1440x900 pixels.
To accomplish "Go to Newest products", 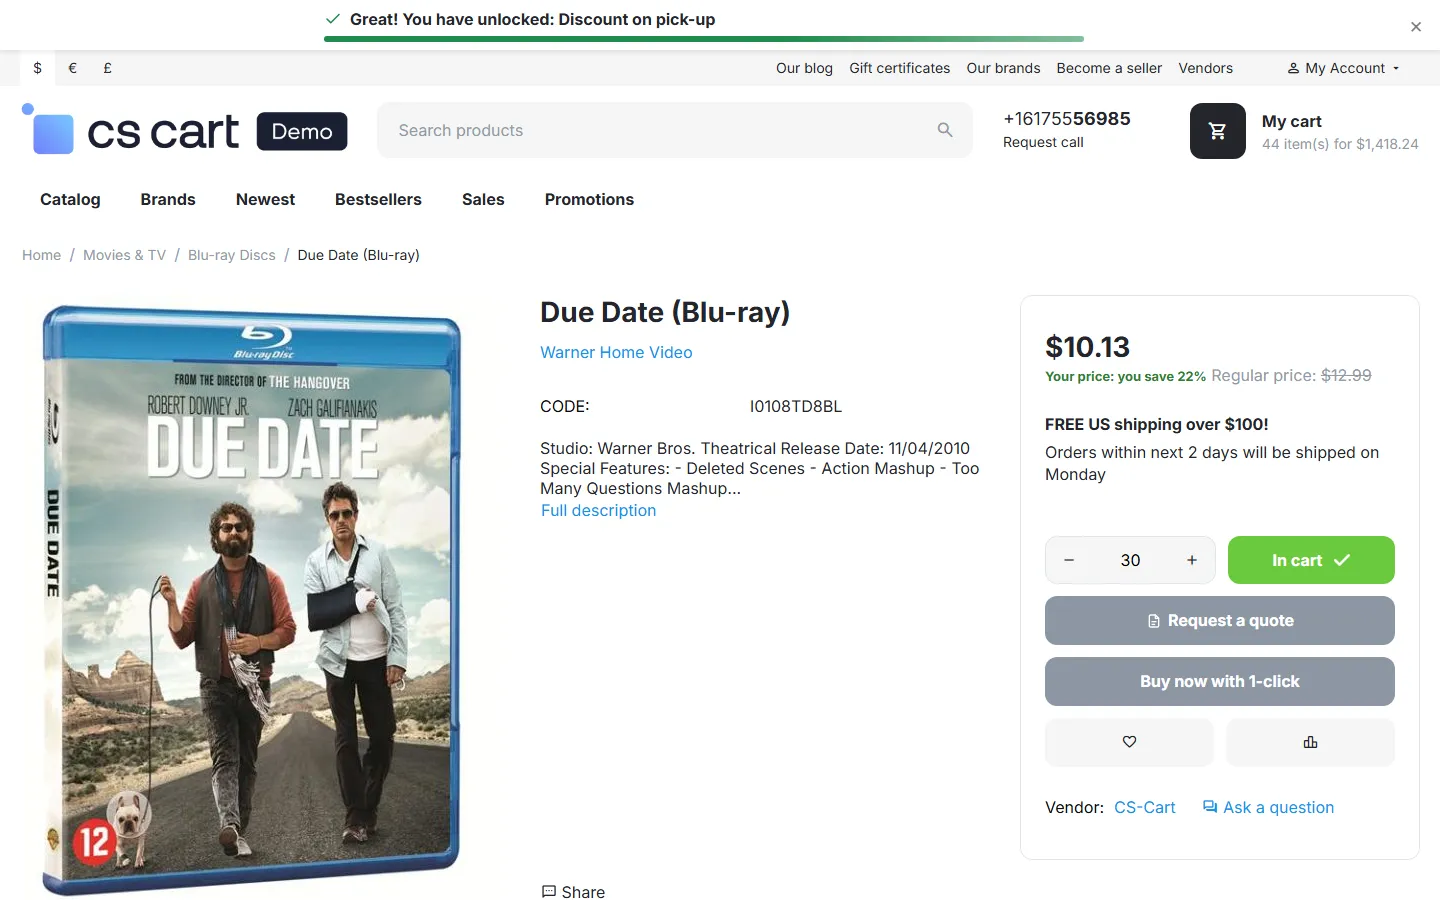I will tap(265, 199).
